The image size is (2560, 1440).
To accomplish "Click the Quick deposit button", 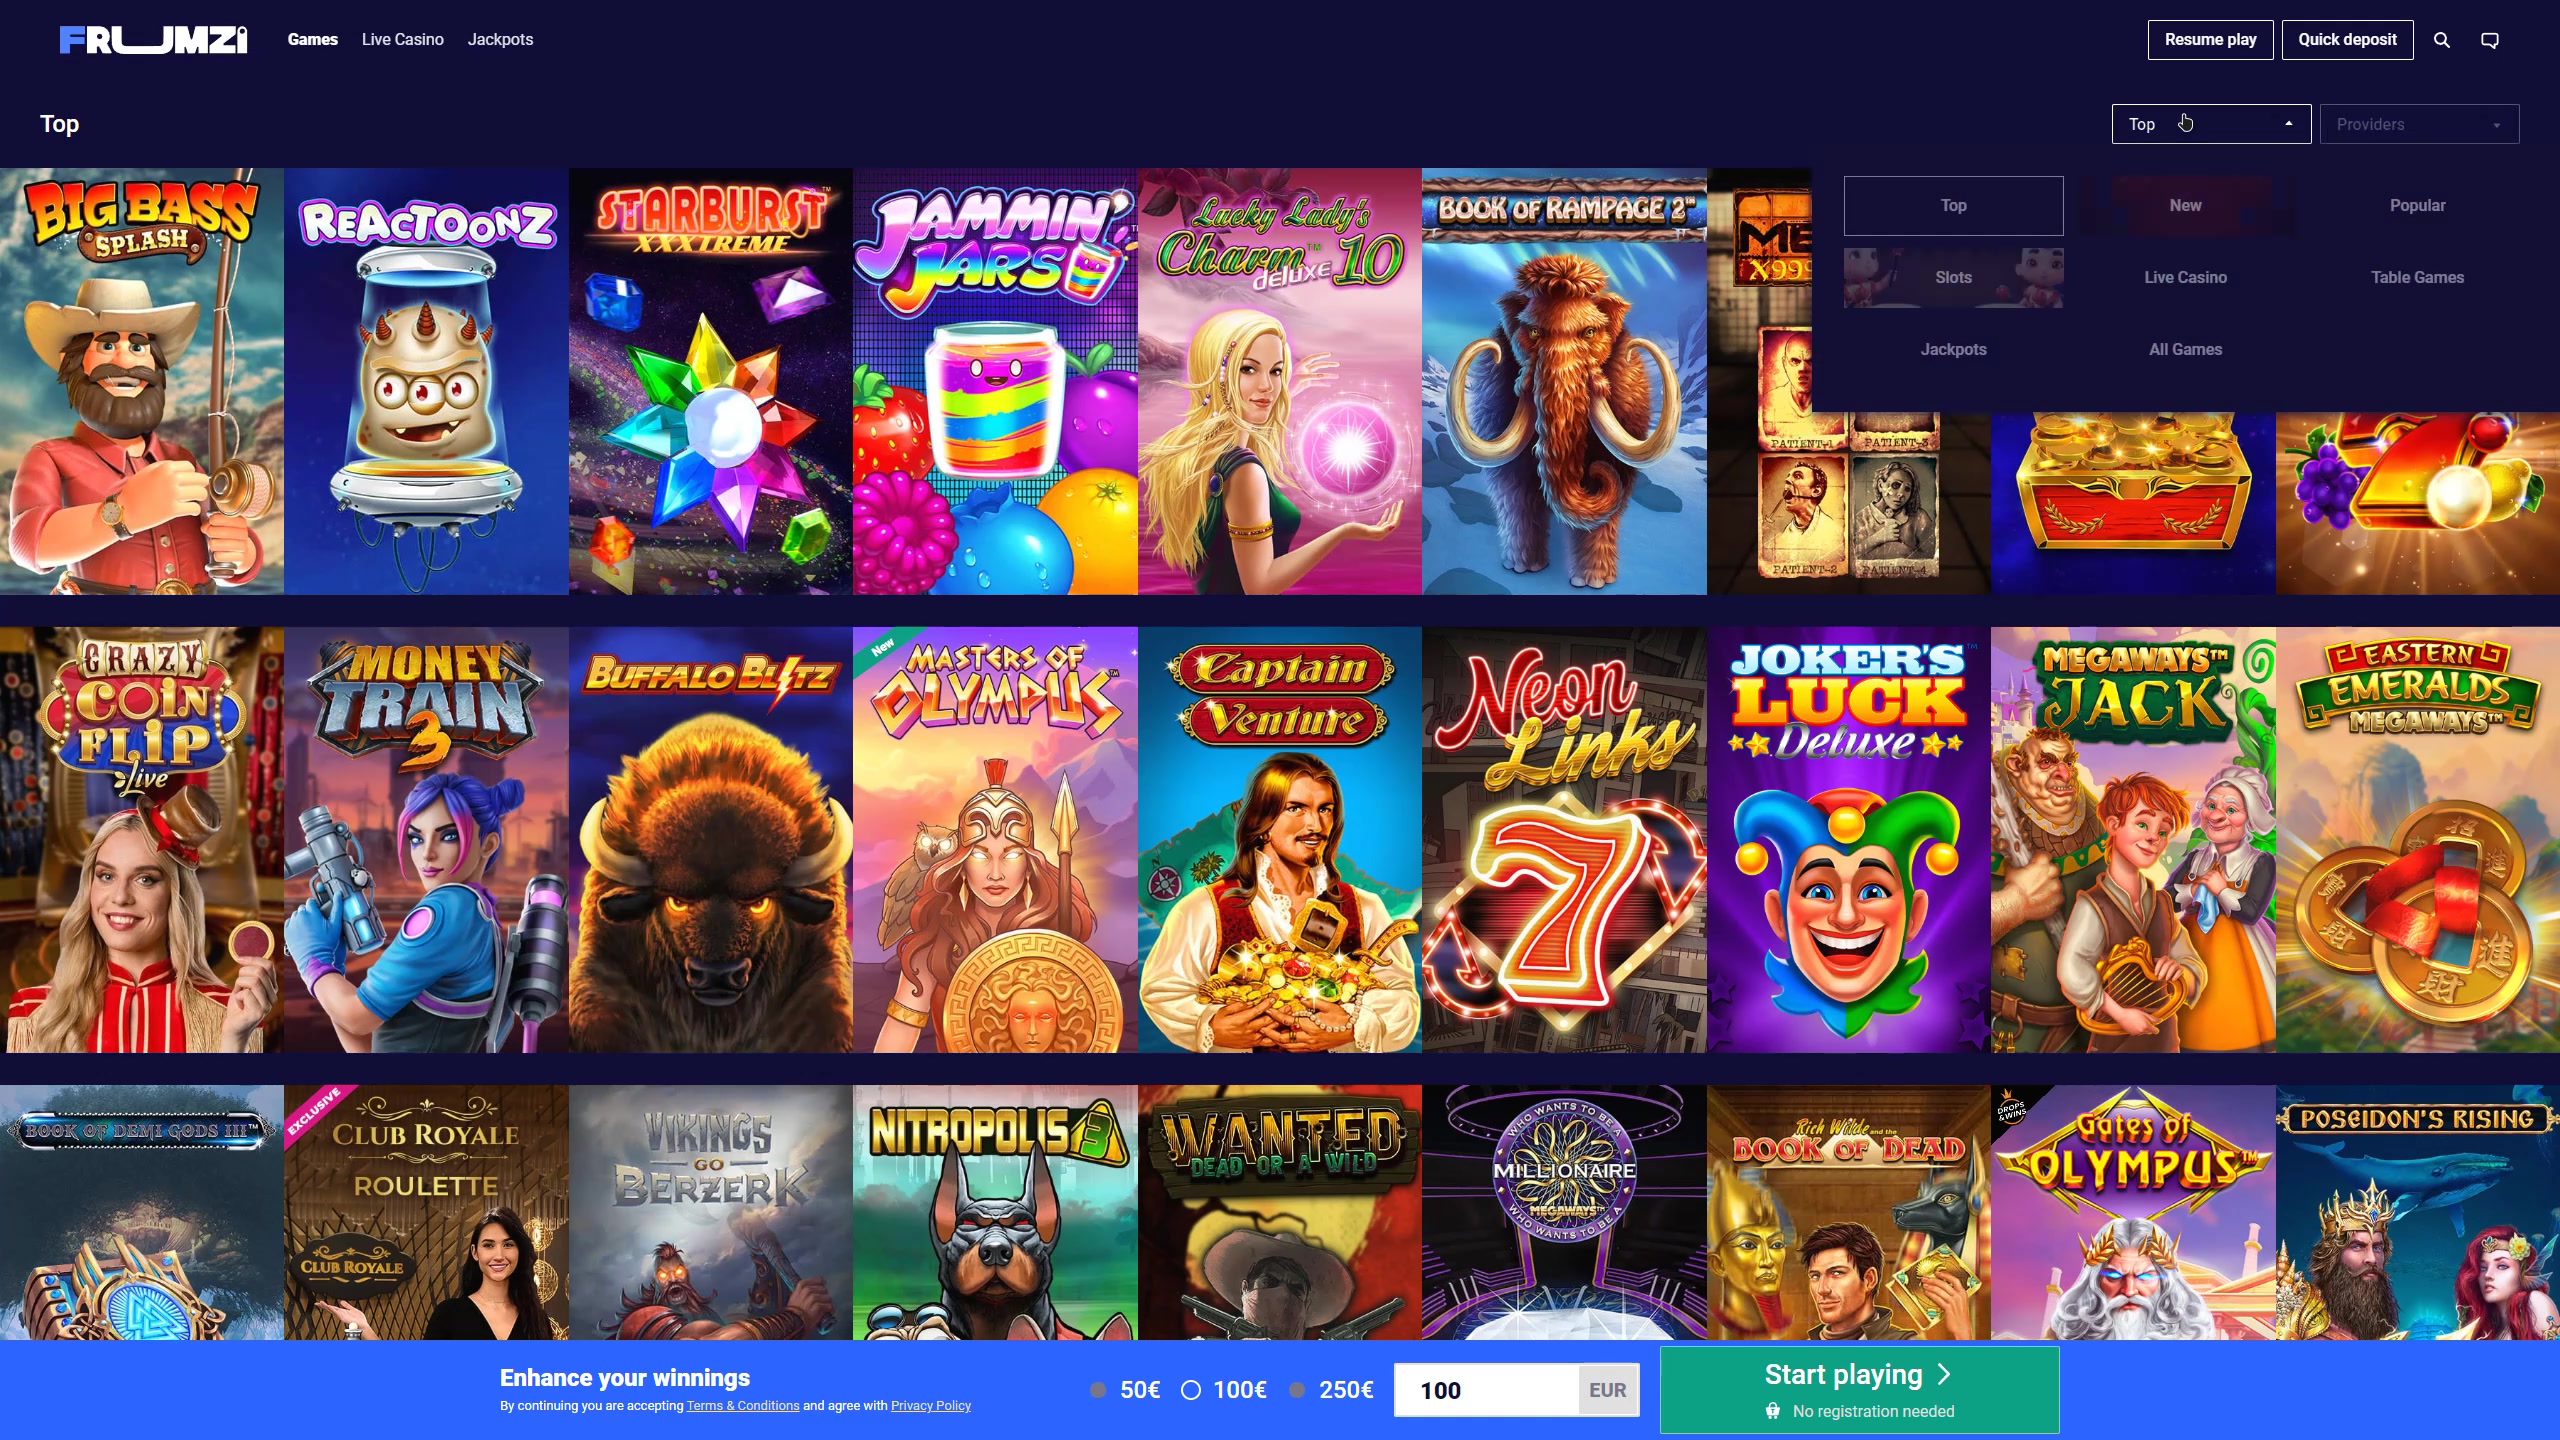I will tap(2347, 40).
